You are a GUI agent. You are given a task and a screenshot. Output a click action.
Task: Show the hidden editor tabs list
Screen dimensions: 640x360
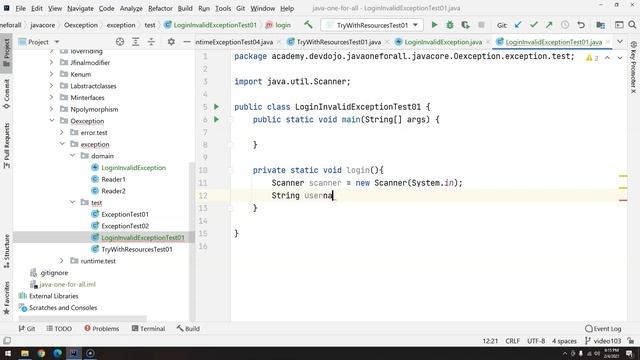(x=620, y=42)
